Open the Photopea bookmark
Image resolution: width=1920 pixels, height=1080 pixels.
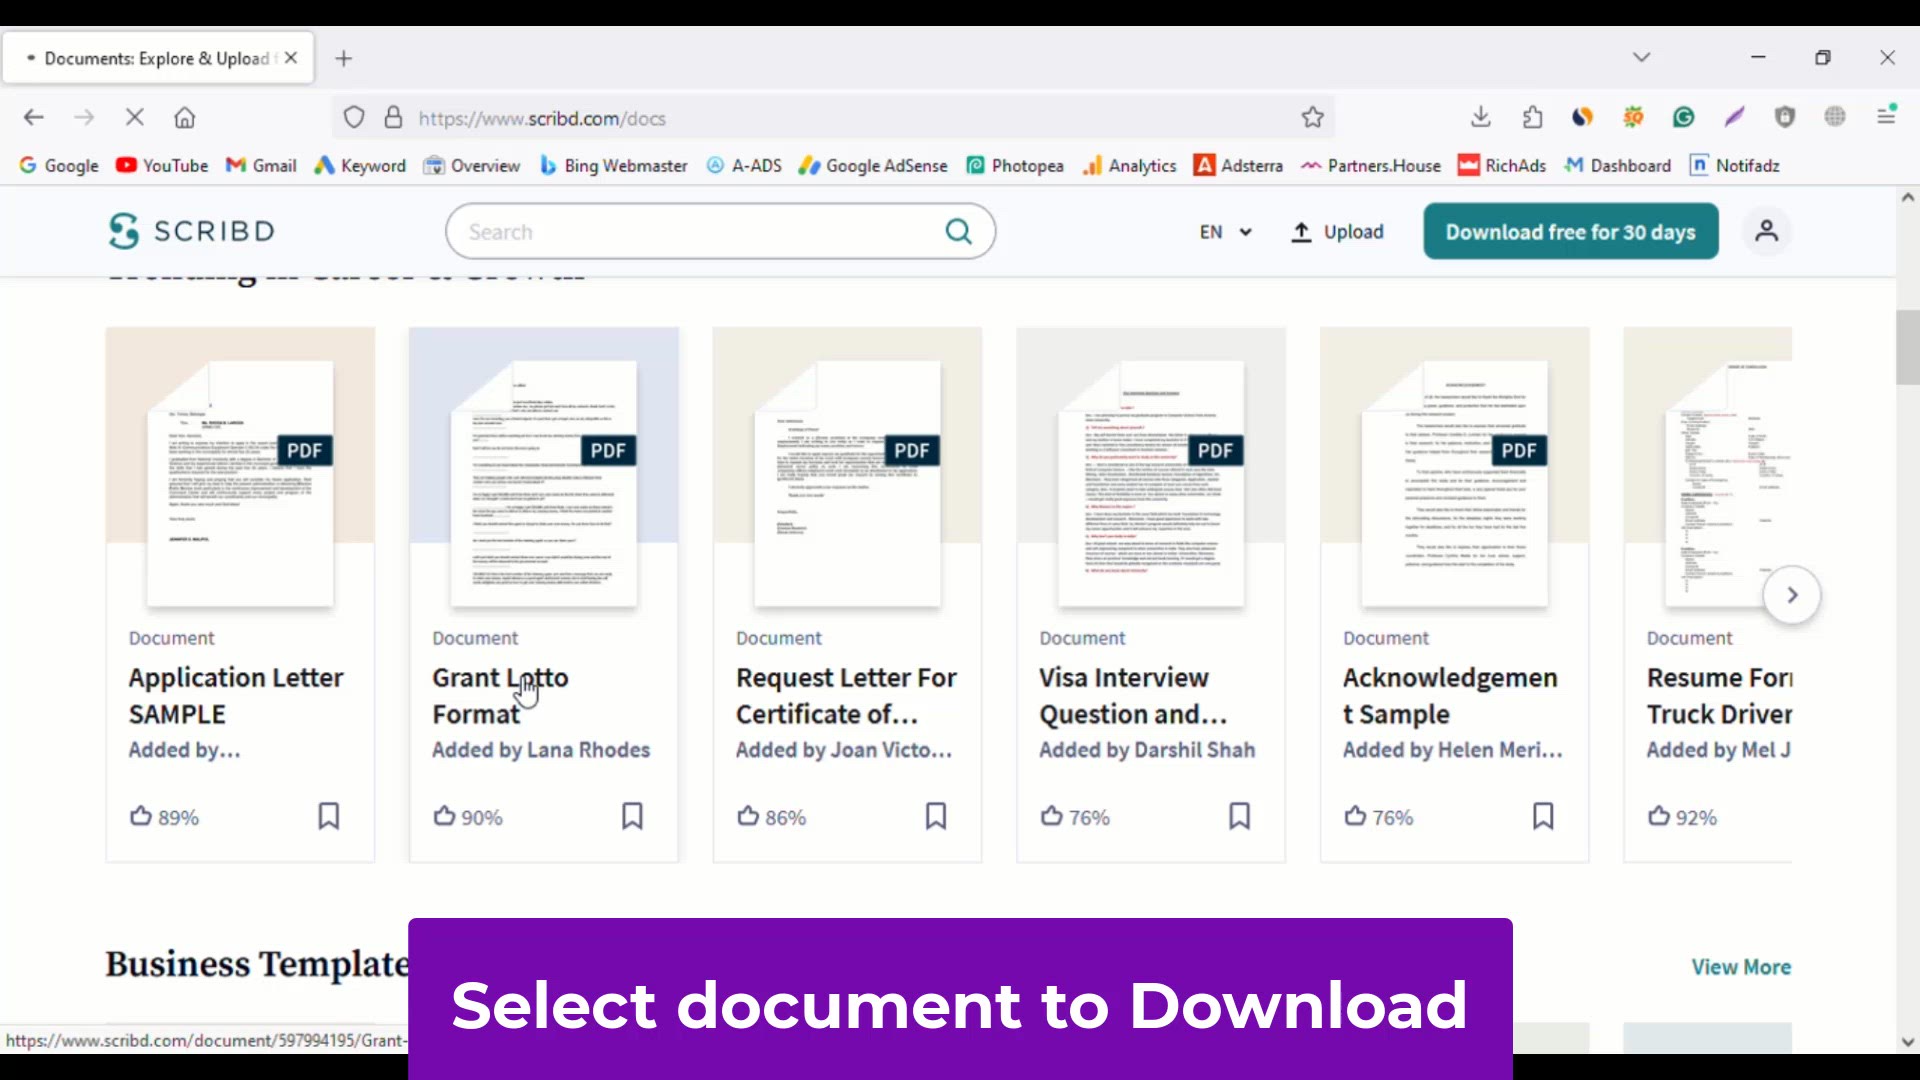1014,166
